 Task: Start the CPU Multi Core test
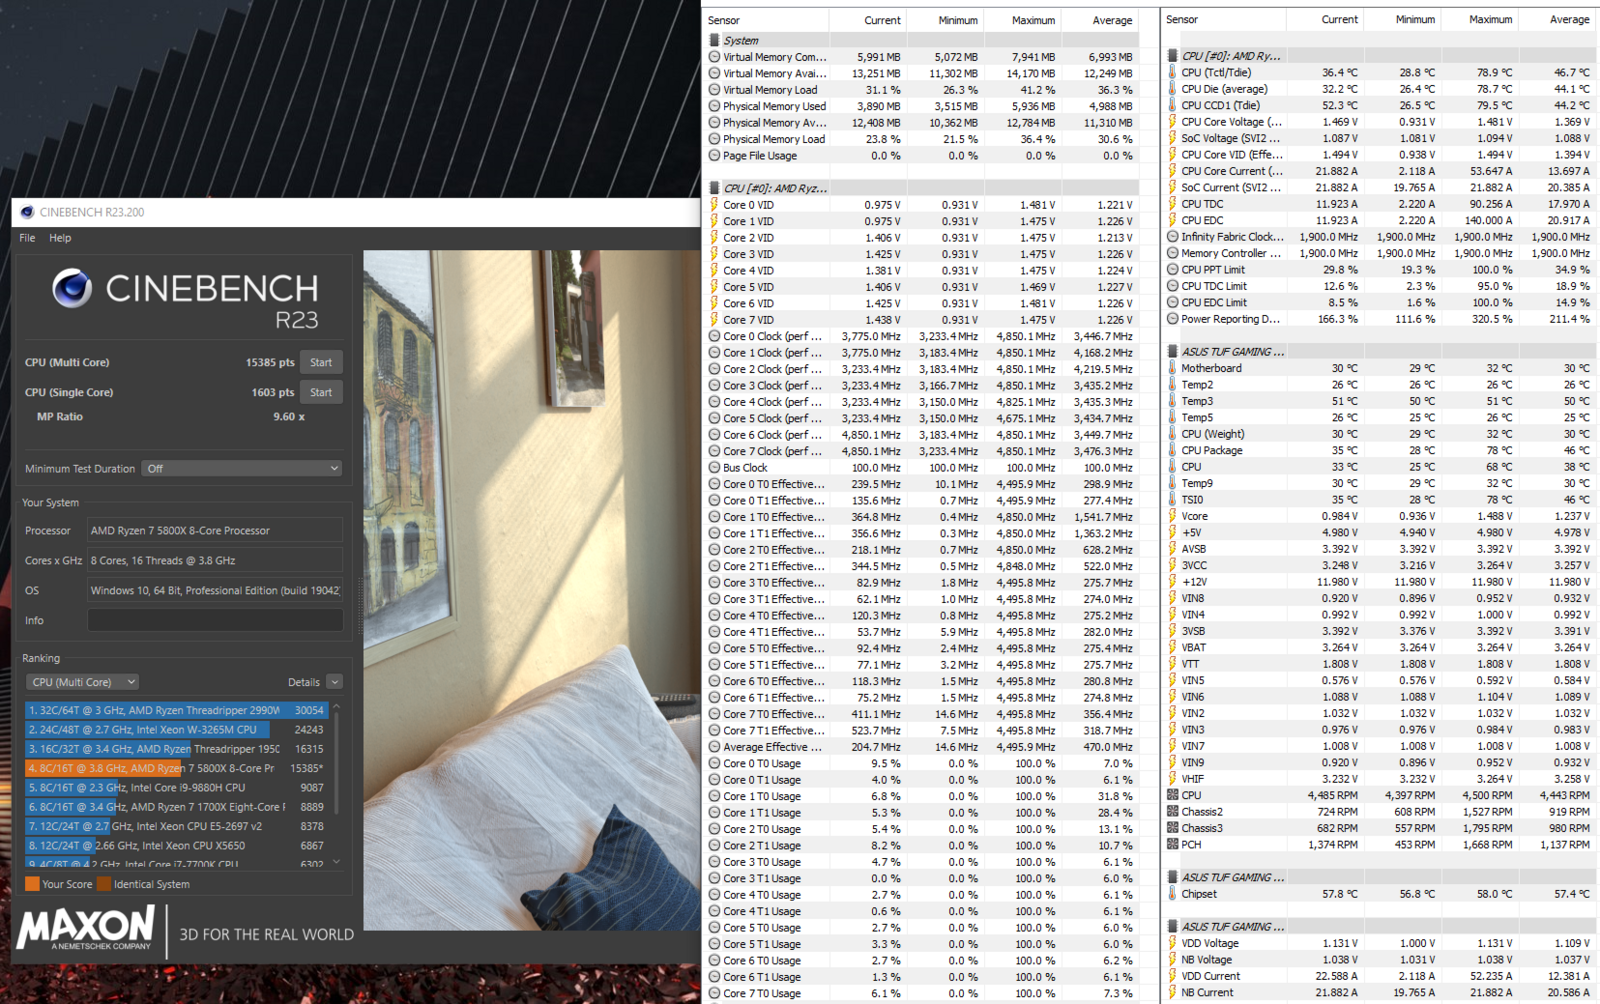pos(321,362)
